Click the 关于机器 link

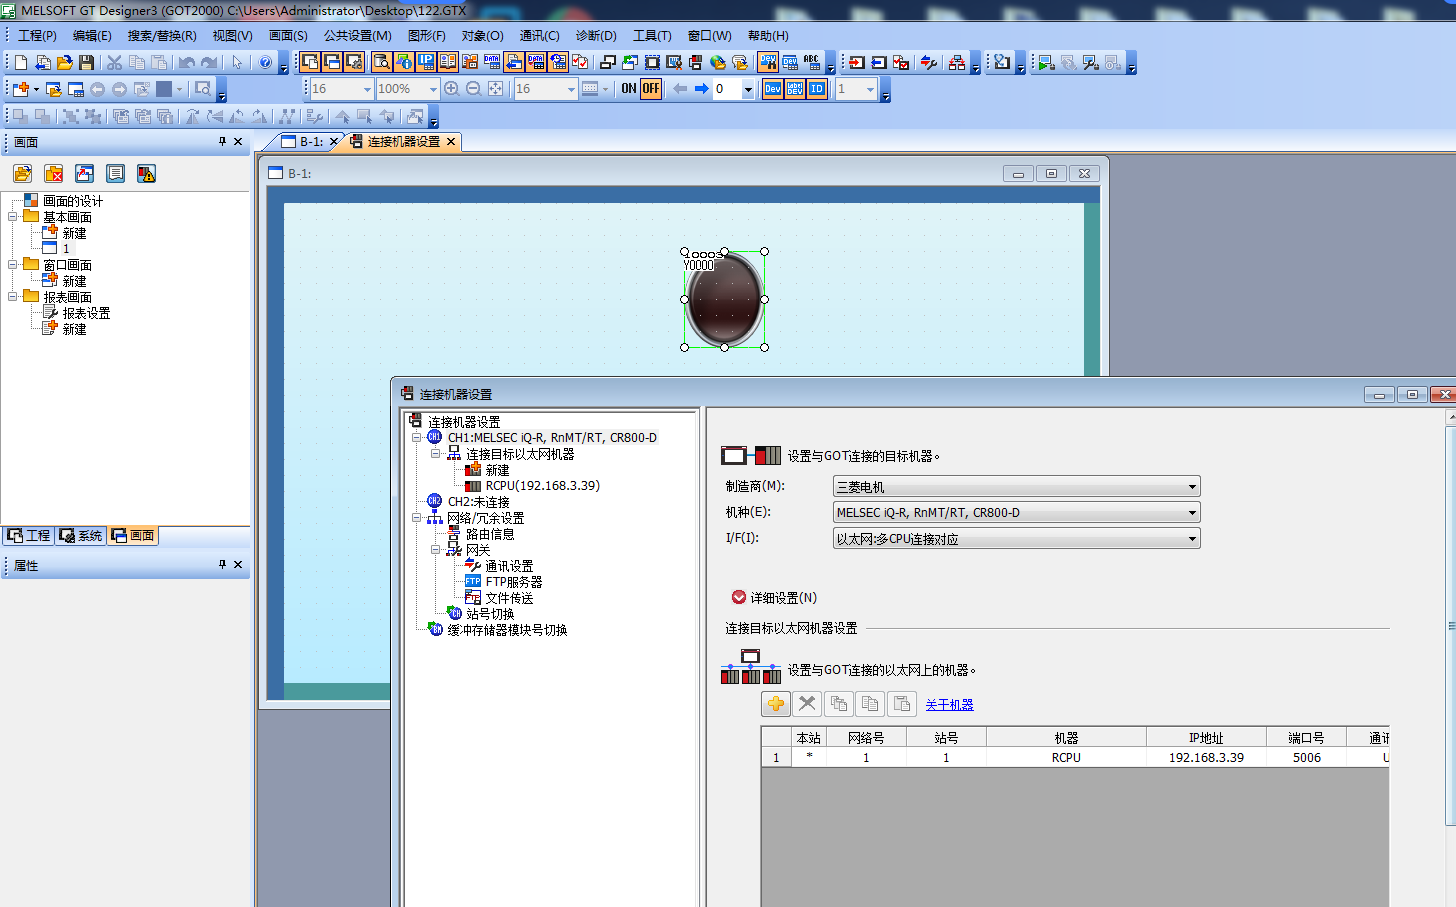click(949, 705)
